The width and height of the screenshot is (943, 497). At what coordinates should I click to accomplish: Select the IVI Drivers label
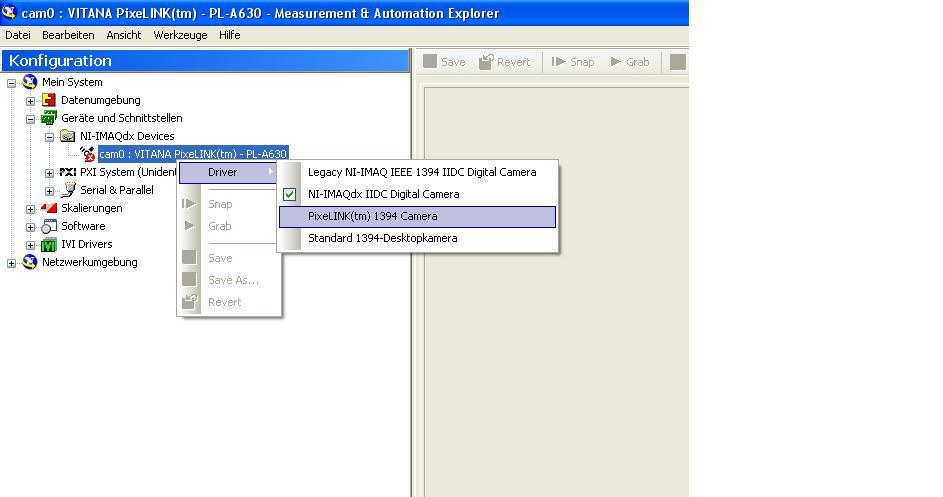click(87, 244)
